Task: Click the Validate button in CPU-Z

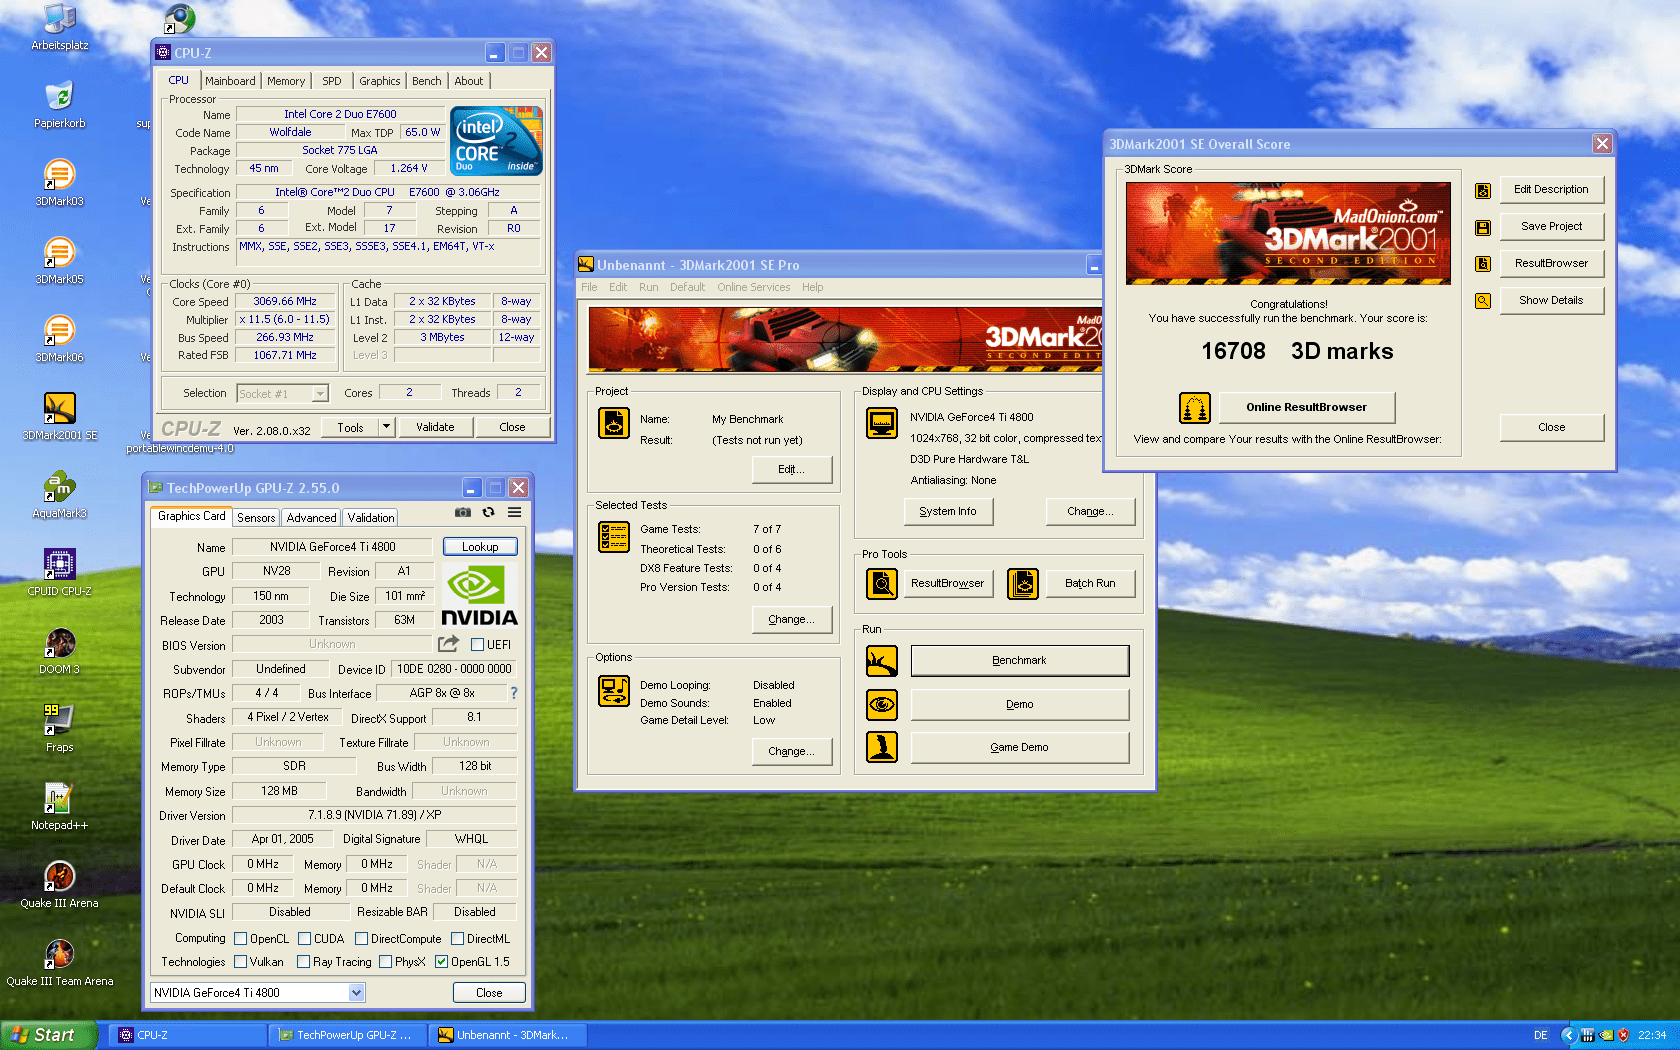Action: tap(435, 427)
